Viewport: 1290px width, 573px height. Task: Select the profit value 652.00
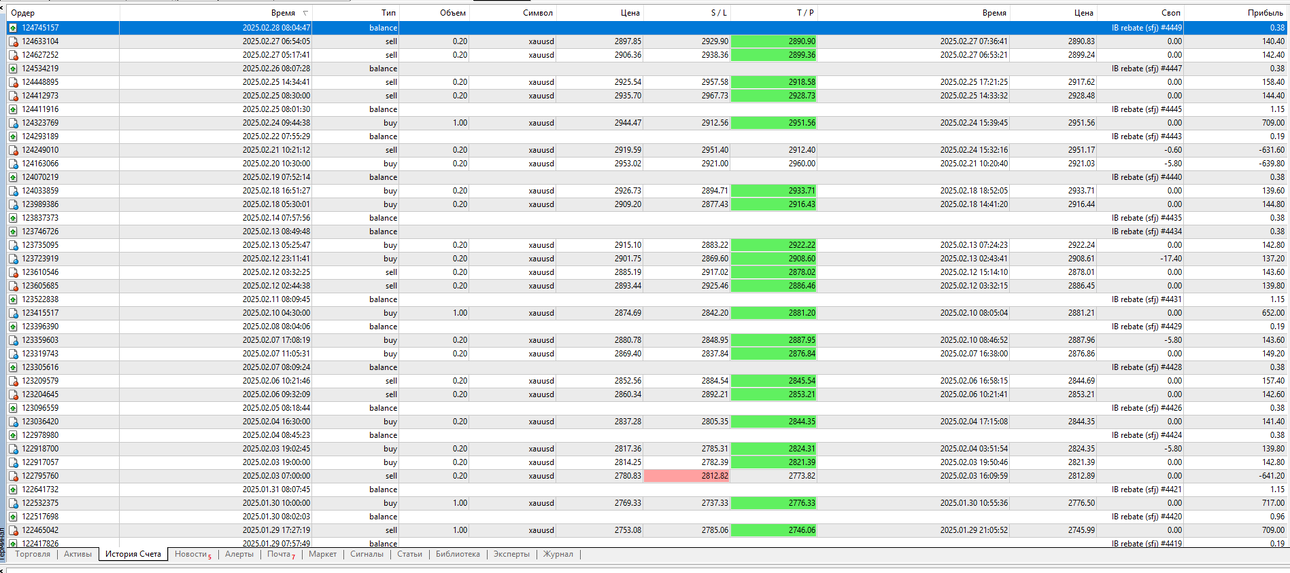pos(1273,313)
